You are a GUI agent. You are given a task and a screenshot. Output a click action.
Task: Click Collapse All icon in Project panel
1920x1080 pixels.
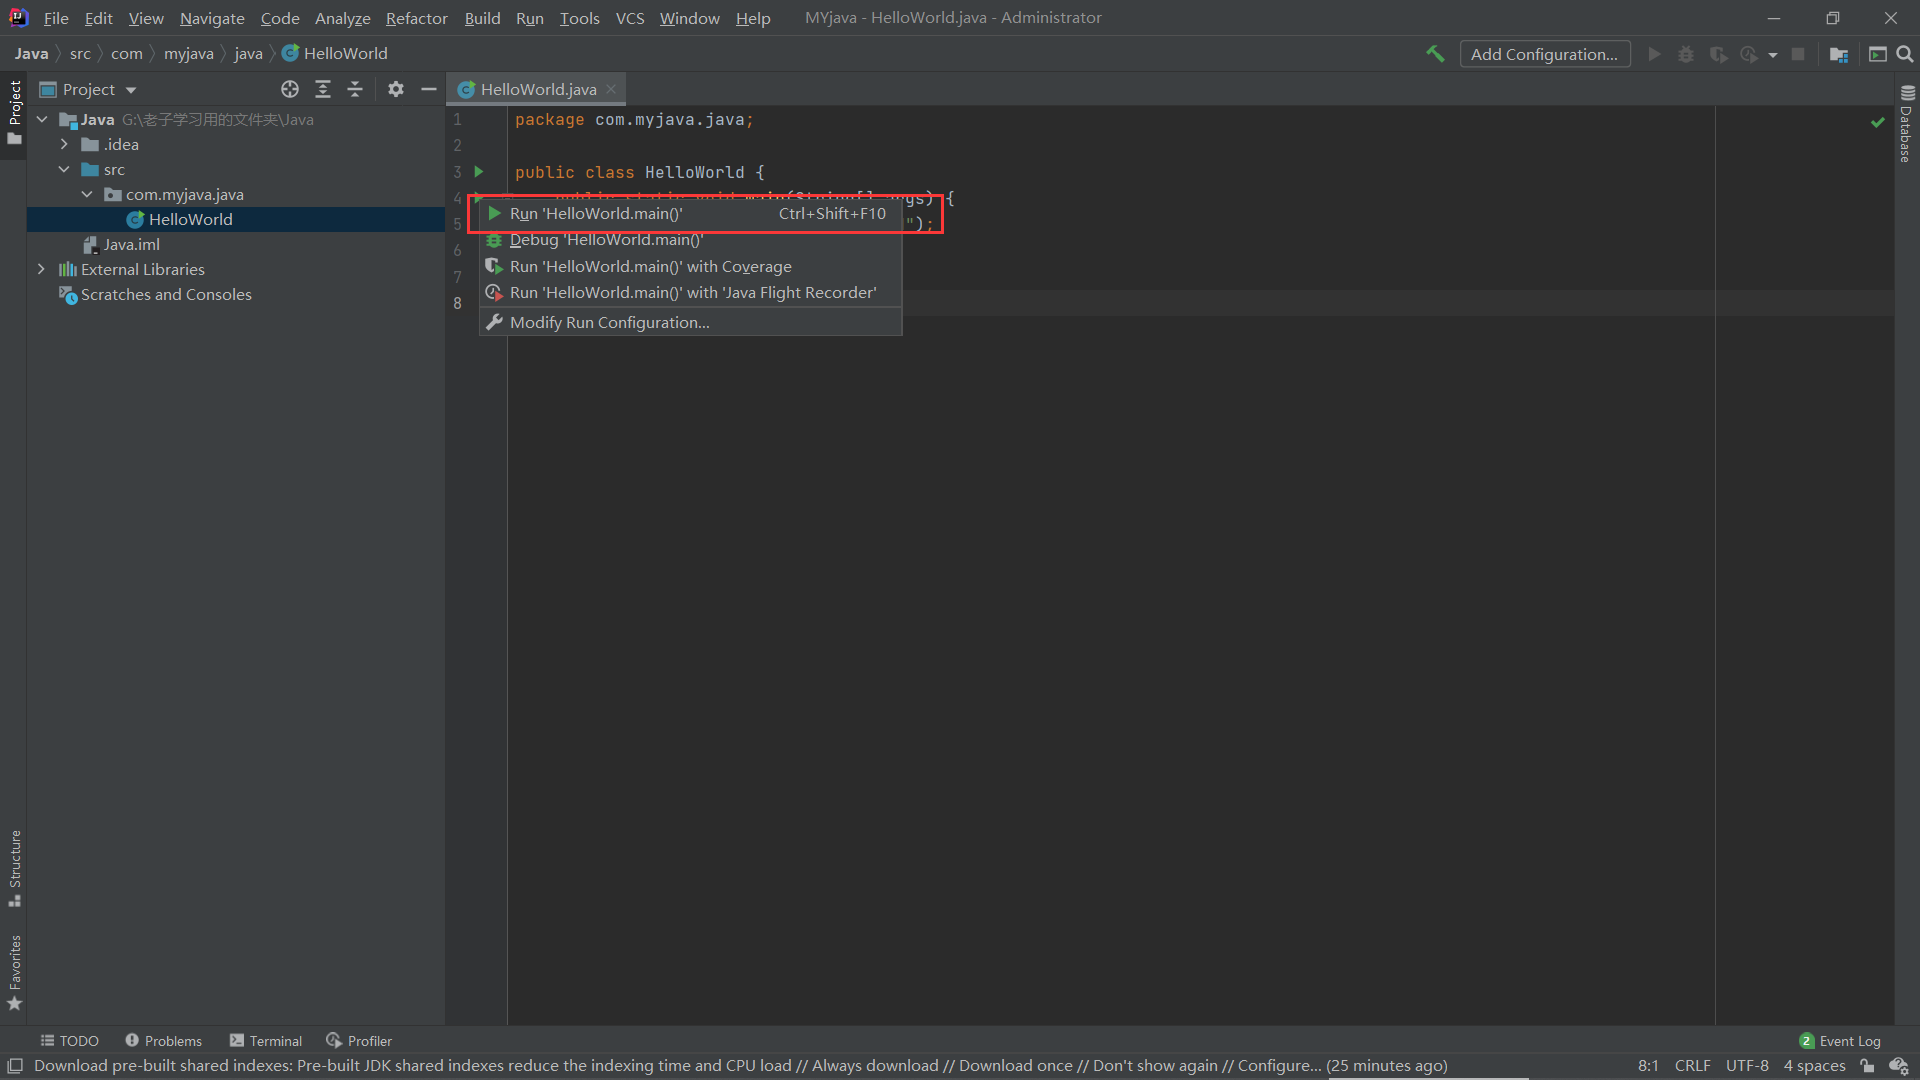(355, 89)
